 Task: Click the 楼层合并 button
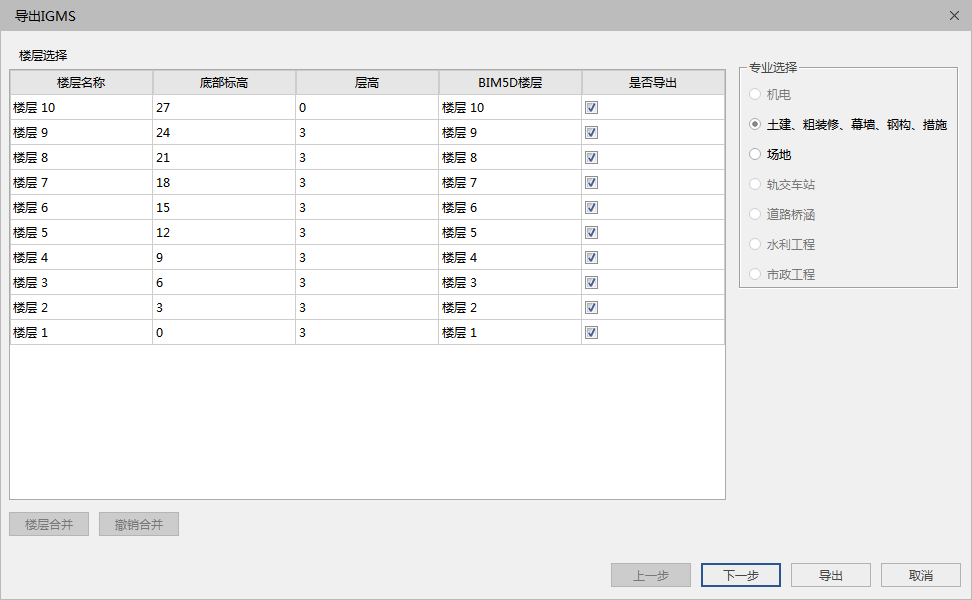(x=49, y=524)
